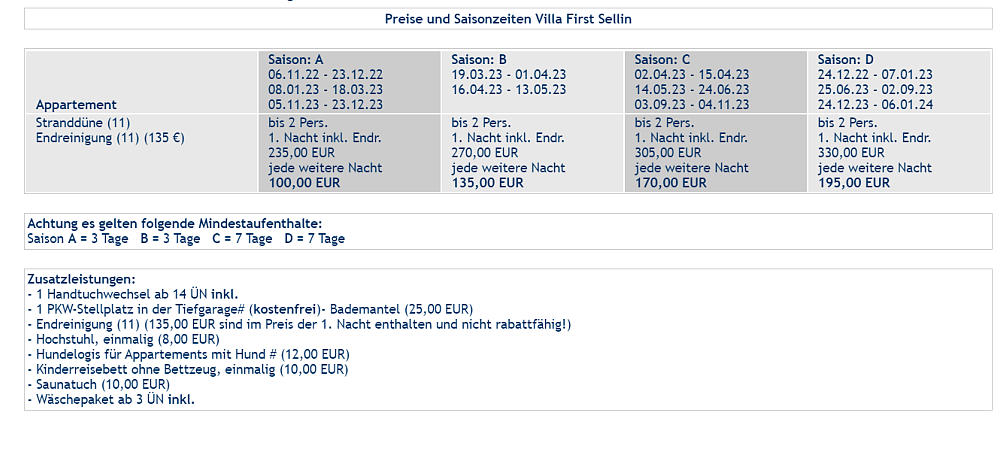Click the Saunatuch (10,00 EUR) entry
Viewport: 1000px width, 461px height.
[x=99, y=384]
